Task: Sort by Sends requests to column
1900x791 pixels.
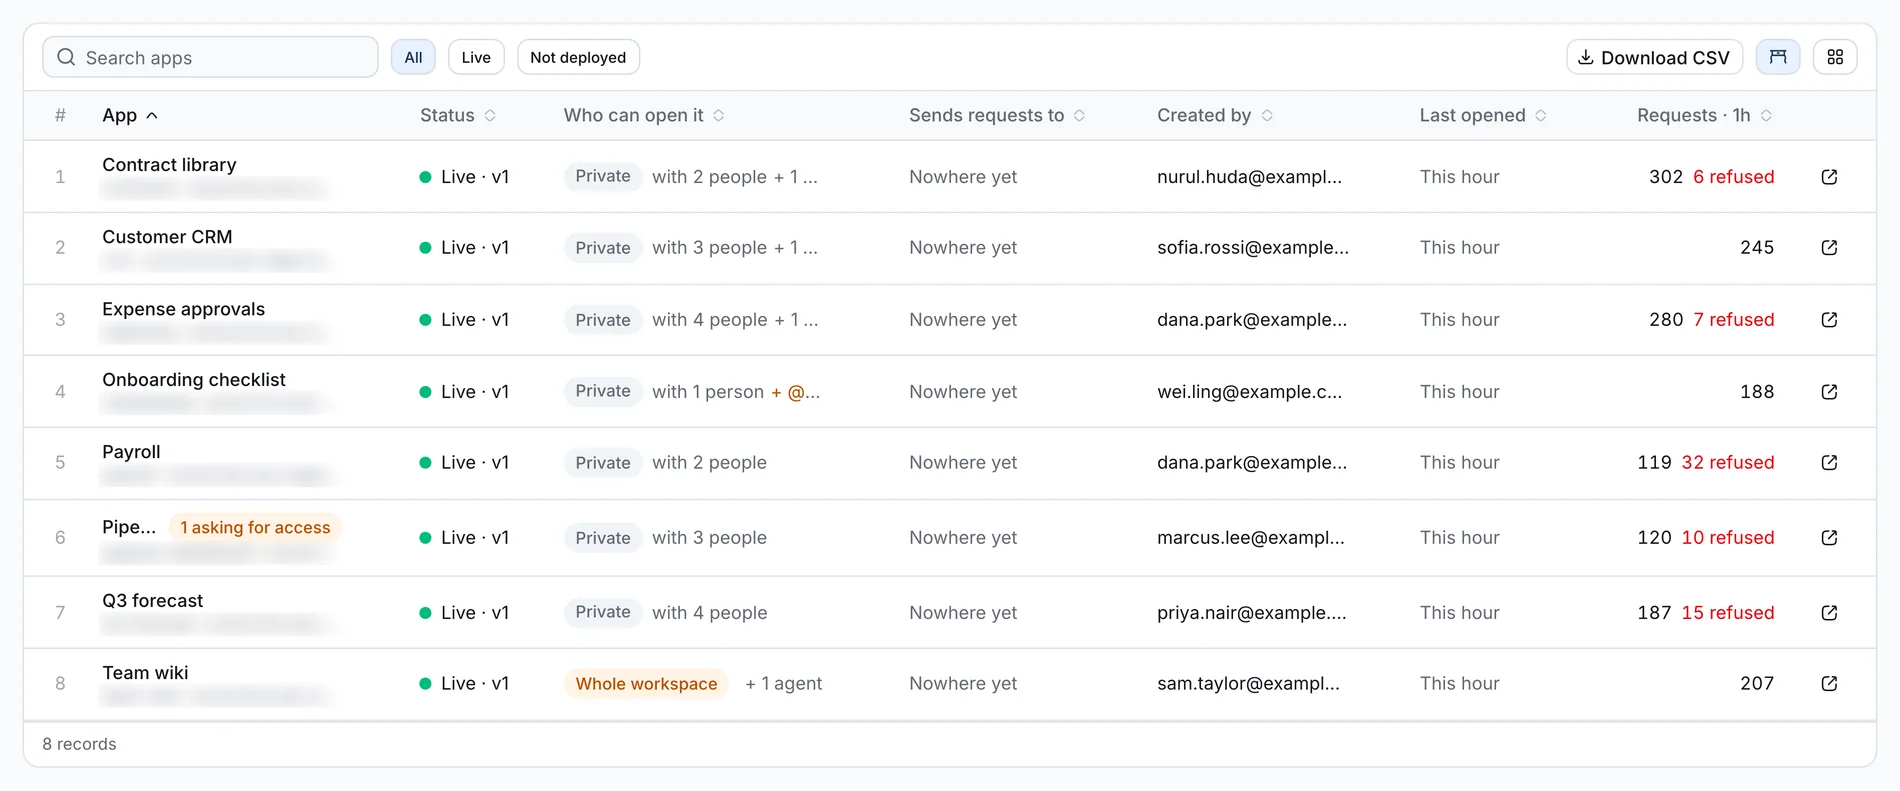Action: 997,115
